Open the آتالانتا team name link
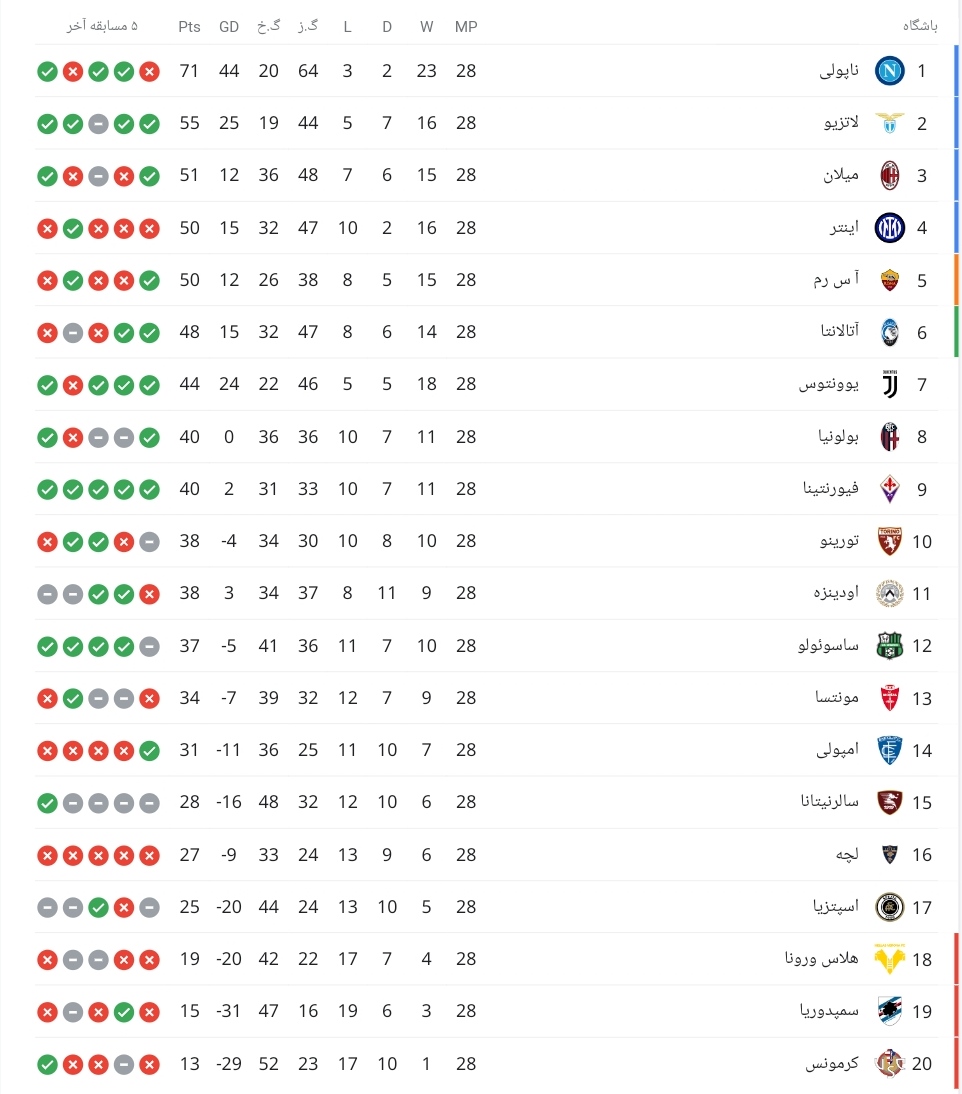This screenshot has height=1094, width=962. click(x=839, y=331)
